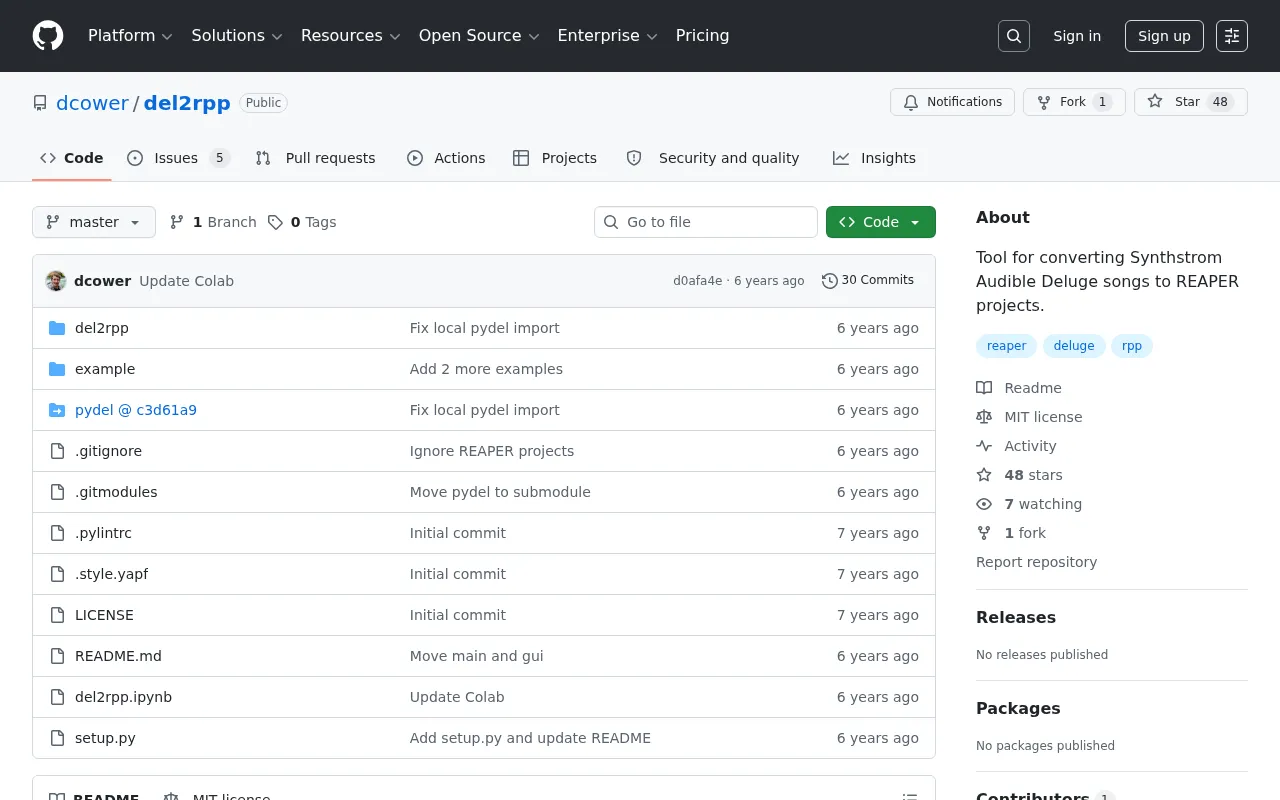Open commit d0afa4e
Image resolution: width=1280 pixels, height=800 pixels.
(x=697, y=281)
